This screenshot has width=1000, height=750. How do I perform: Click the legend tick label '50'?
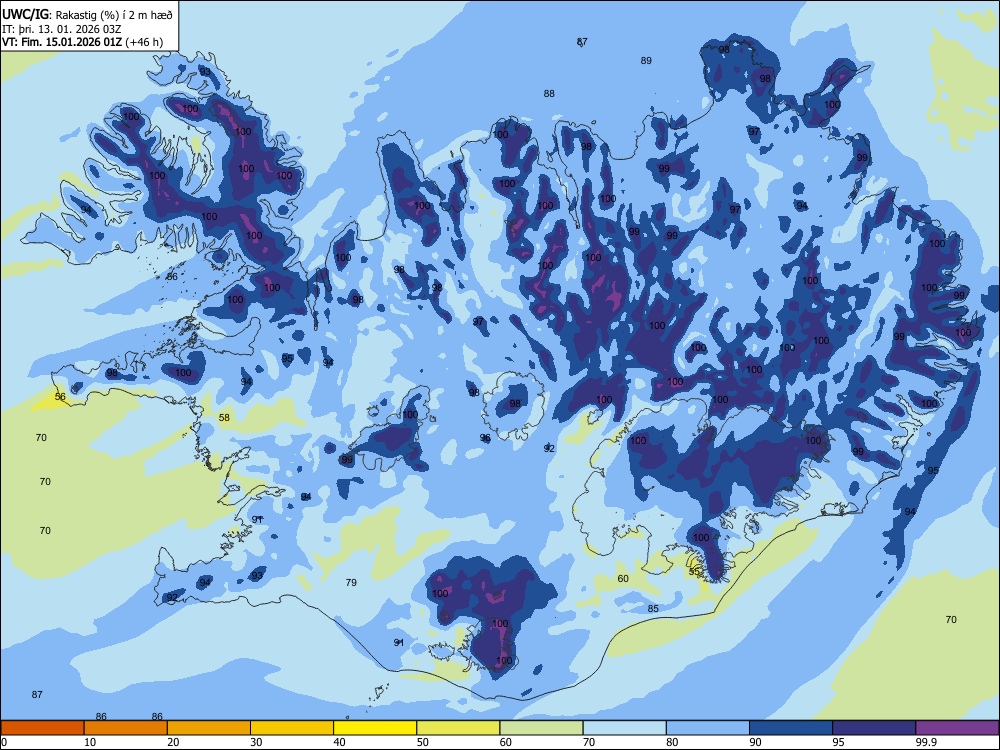[x=422, y=742]
